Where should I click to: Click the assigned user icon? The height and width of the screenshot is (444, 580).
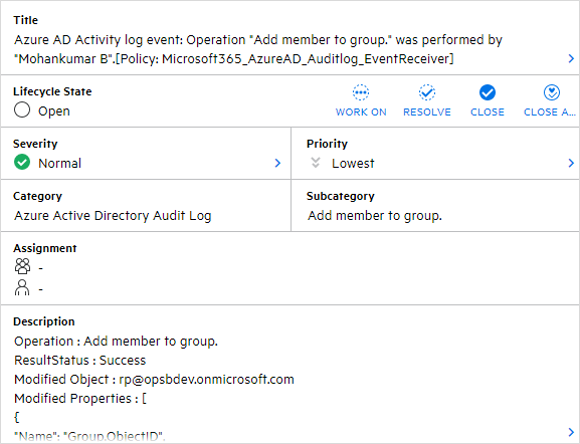coord(22,287)
